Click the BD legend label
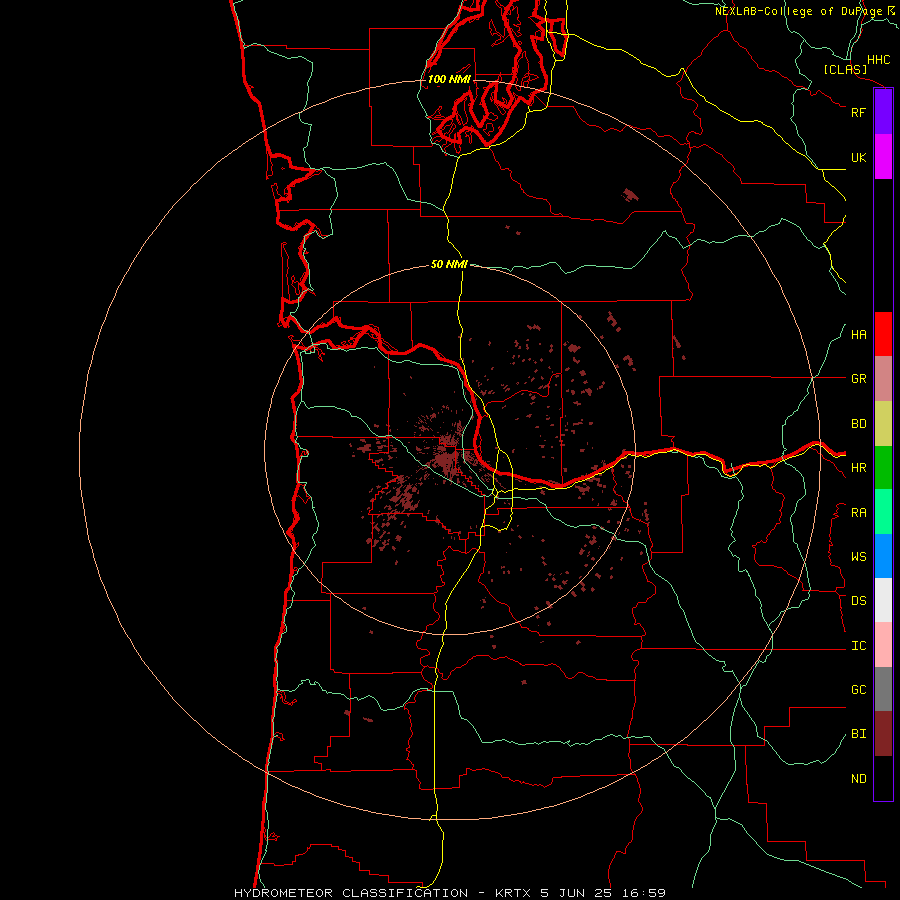Screen dimensions: 900x900 [x=858, y=424]
